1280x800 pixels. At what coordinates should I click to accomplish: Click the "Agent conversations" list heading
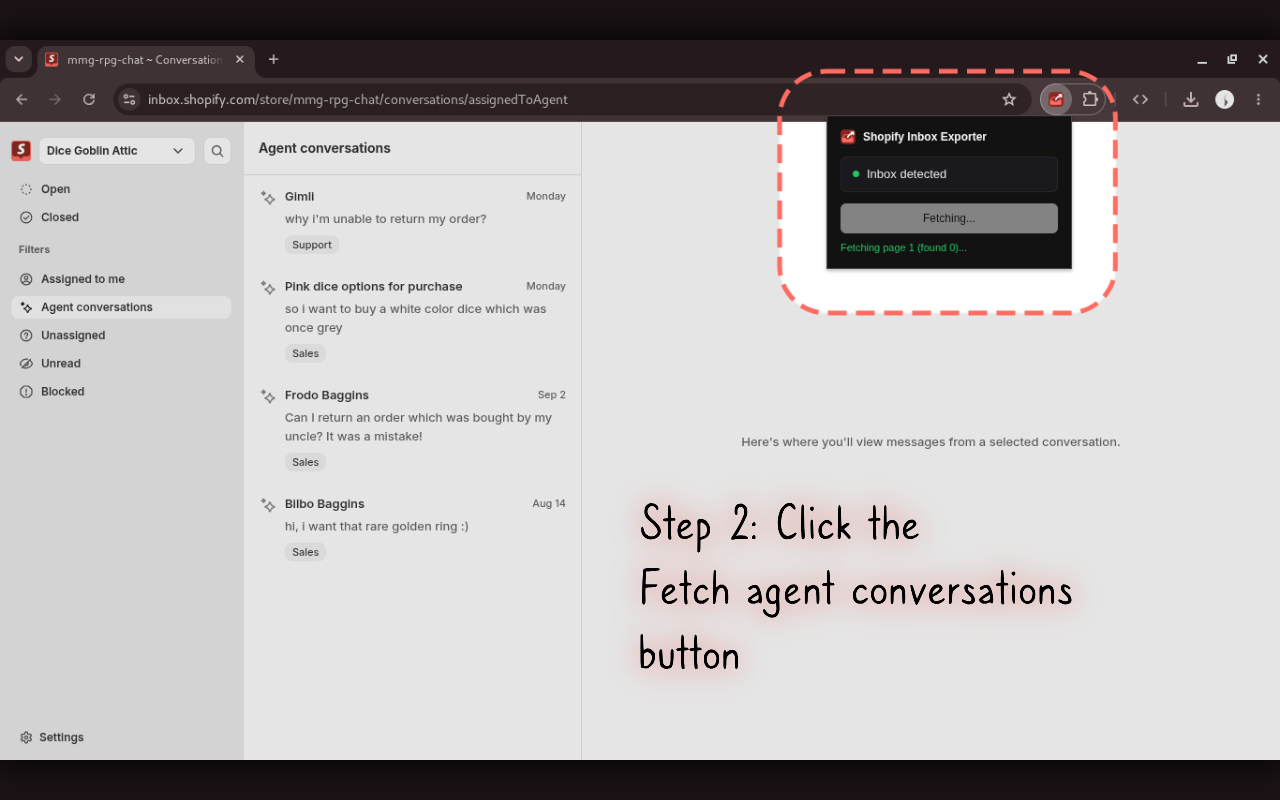(324, 148)
